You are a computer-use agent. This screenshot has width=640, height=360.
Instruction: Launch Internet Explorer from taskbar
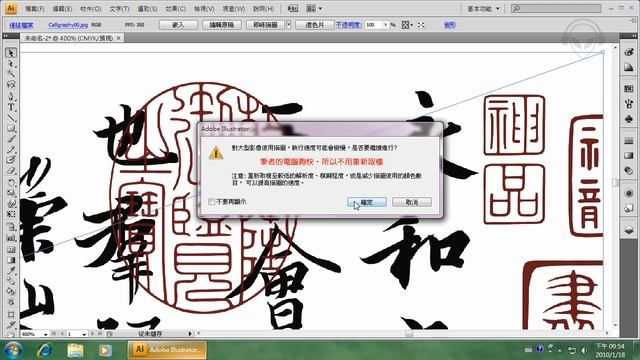(44, 350)
